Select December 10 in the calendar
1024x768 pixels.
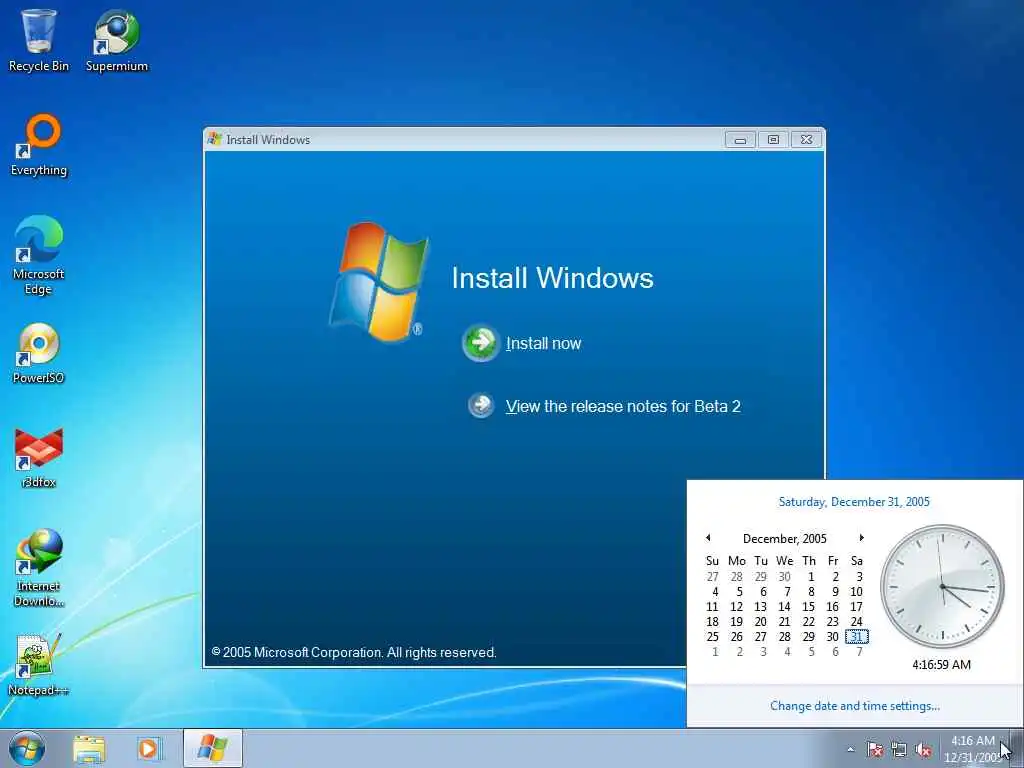[857, 592]
